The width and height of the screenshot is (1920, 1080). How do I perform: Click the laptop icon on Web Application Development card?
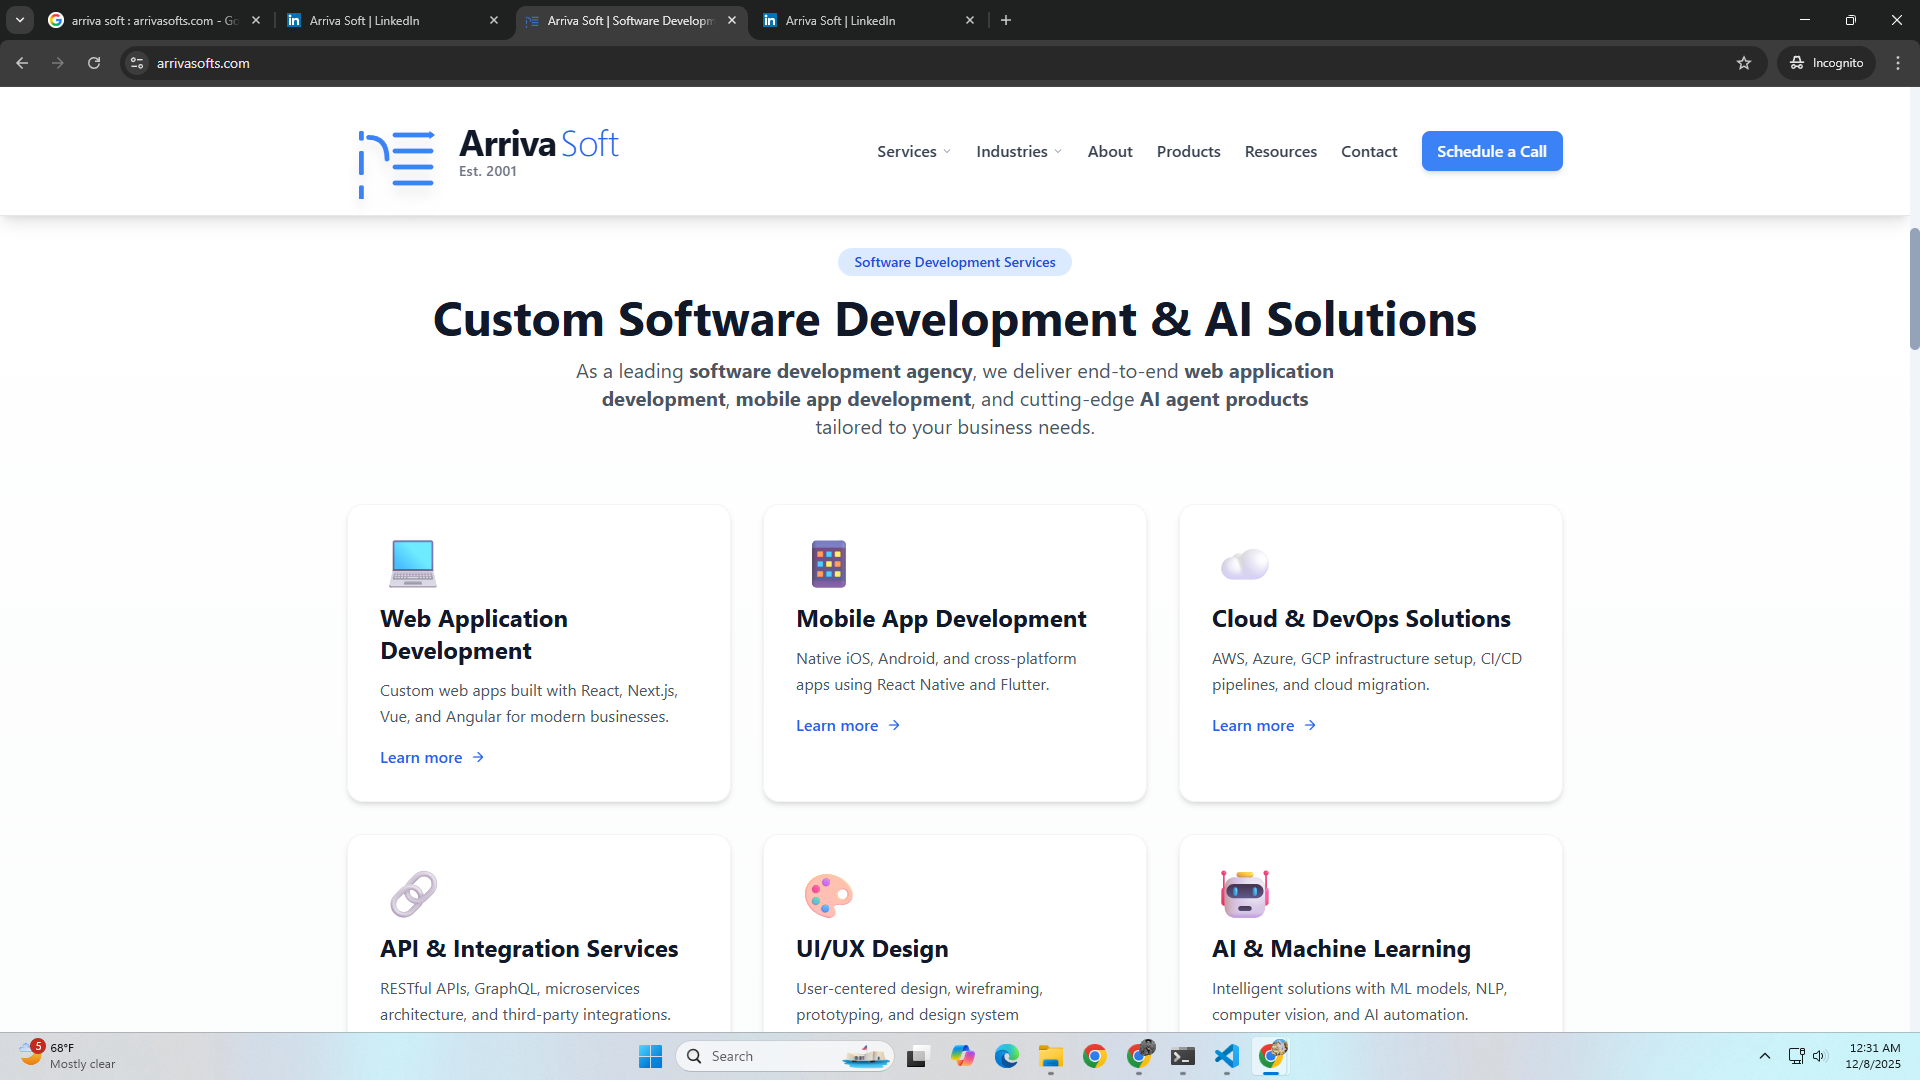[412, 563]
